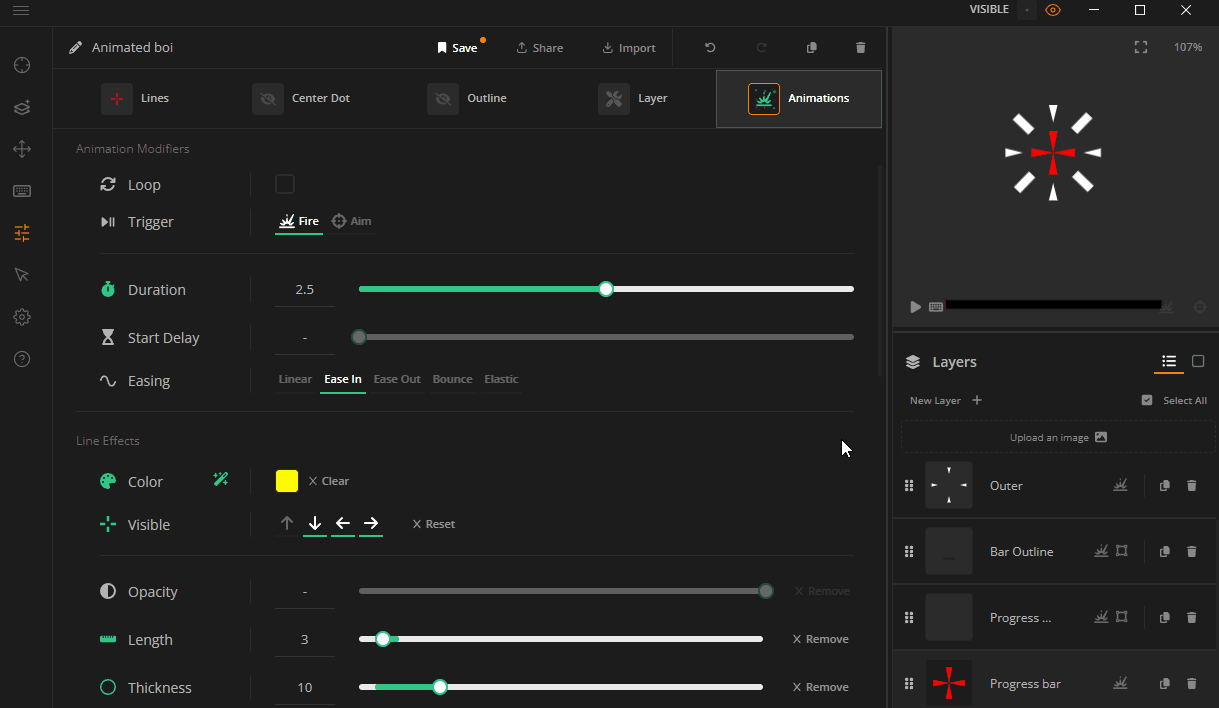Image resolution: width=1219 pixels, height=708 pixels.
Task: Open the crosshair target icon in the sidebar
Action: point(22,65)
